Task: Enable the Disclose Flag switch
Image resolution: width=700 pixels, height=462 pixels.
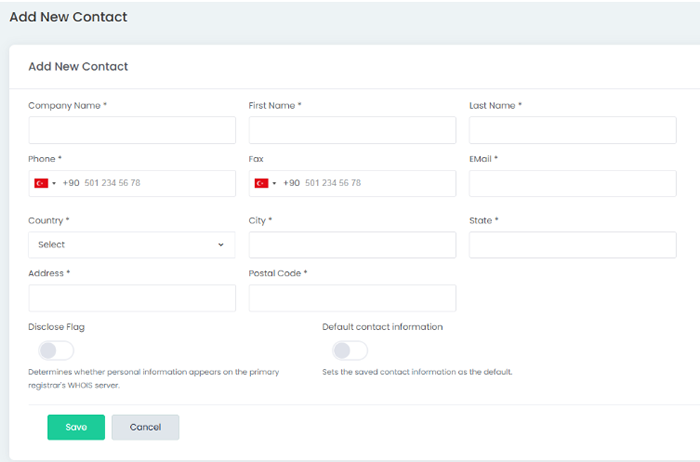Action: pyautogui.click(x=56, y=350)
